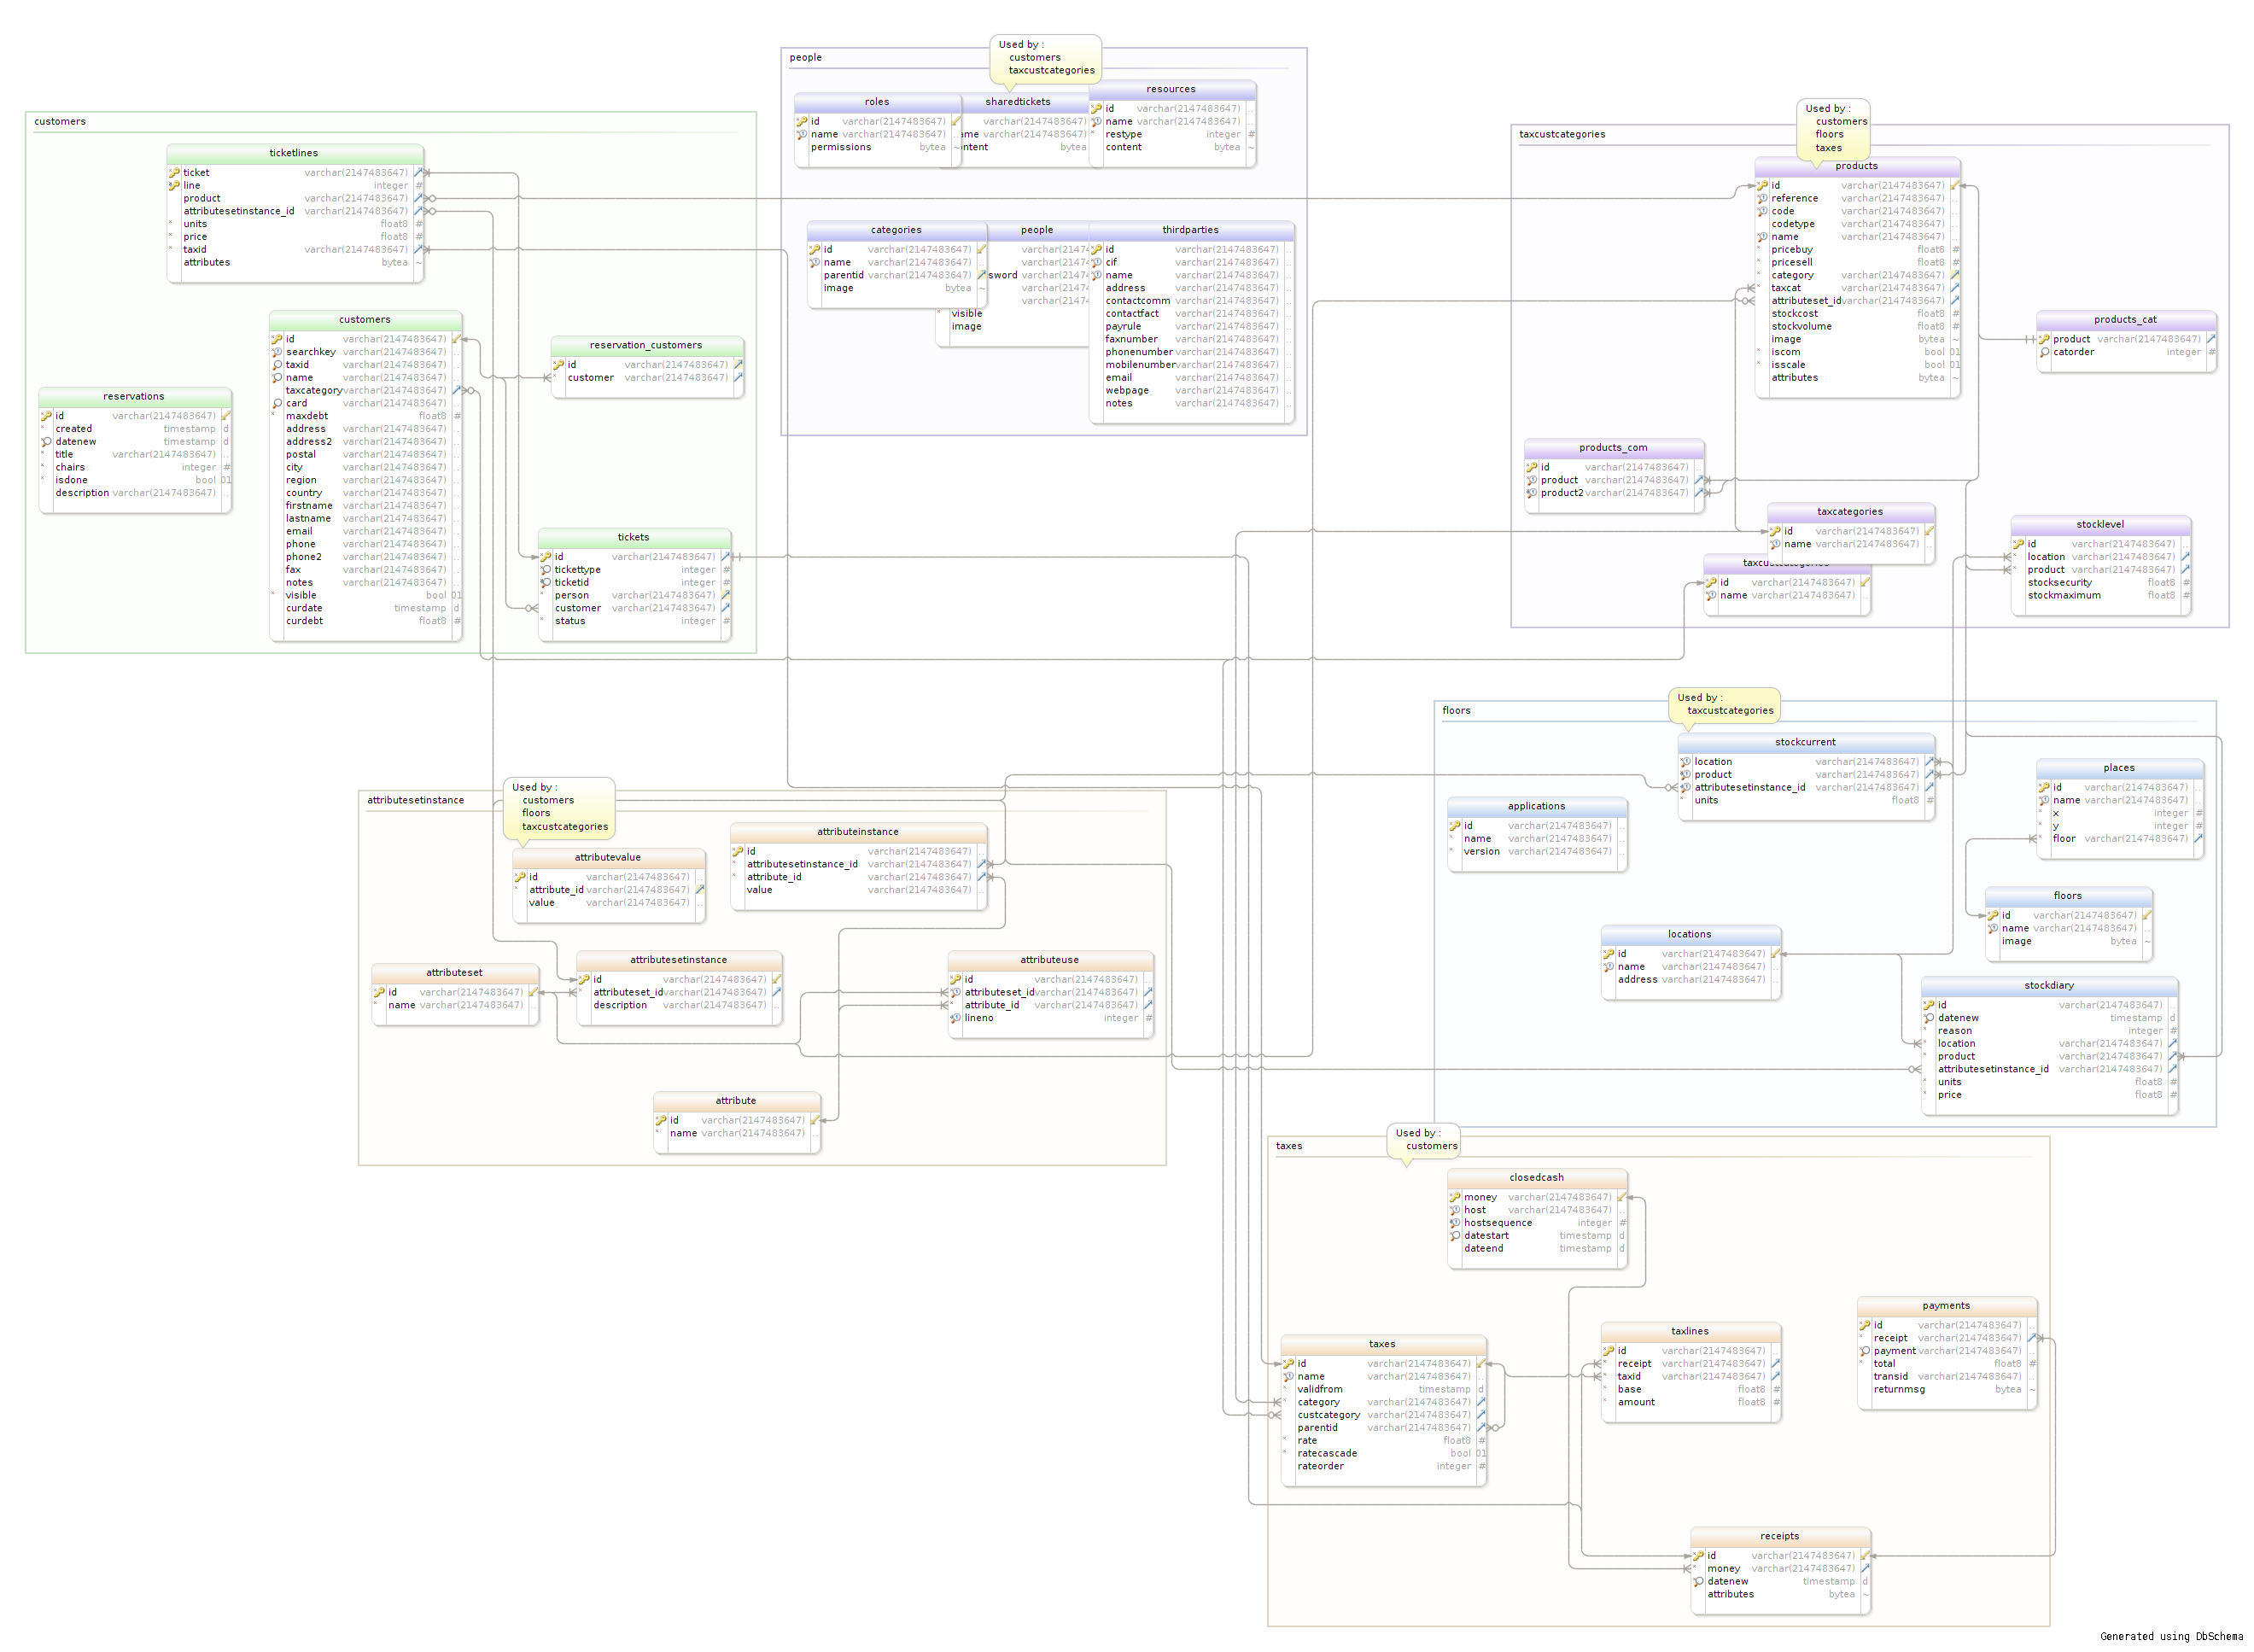Select the key icon for id in payments
Image resolution: width=2254 pixels, height=1652 pixels.
tap(1864, 1325)
